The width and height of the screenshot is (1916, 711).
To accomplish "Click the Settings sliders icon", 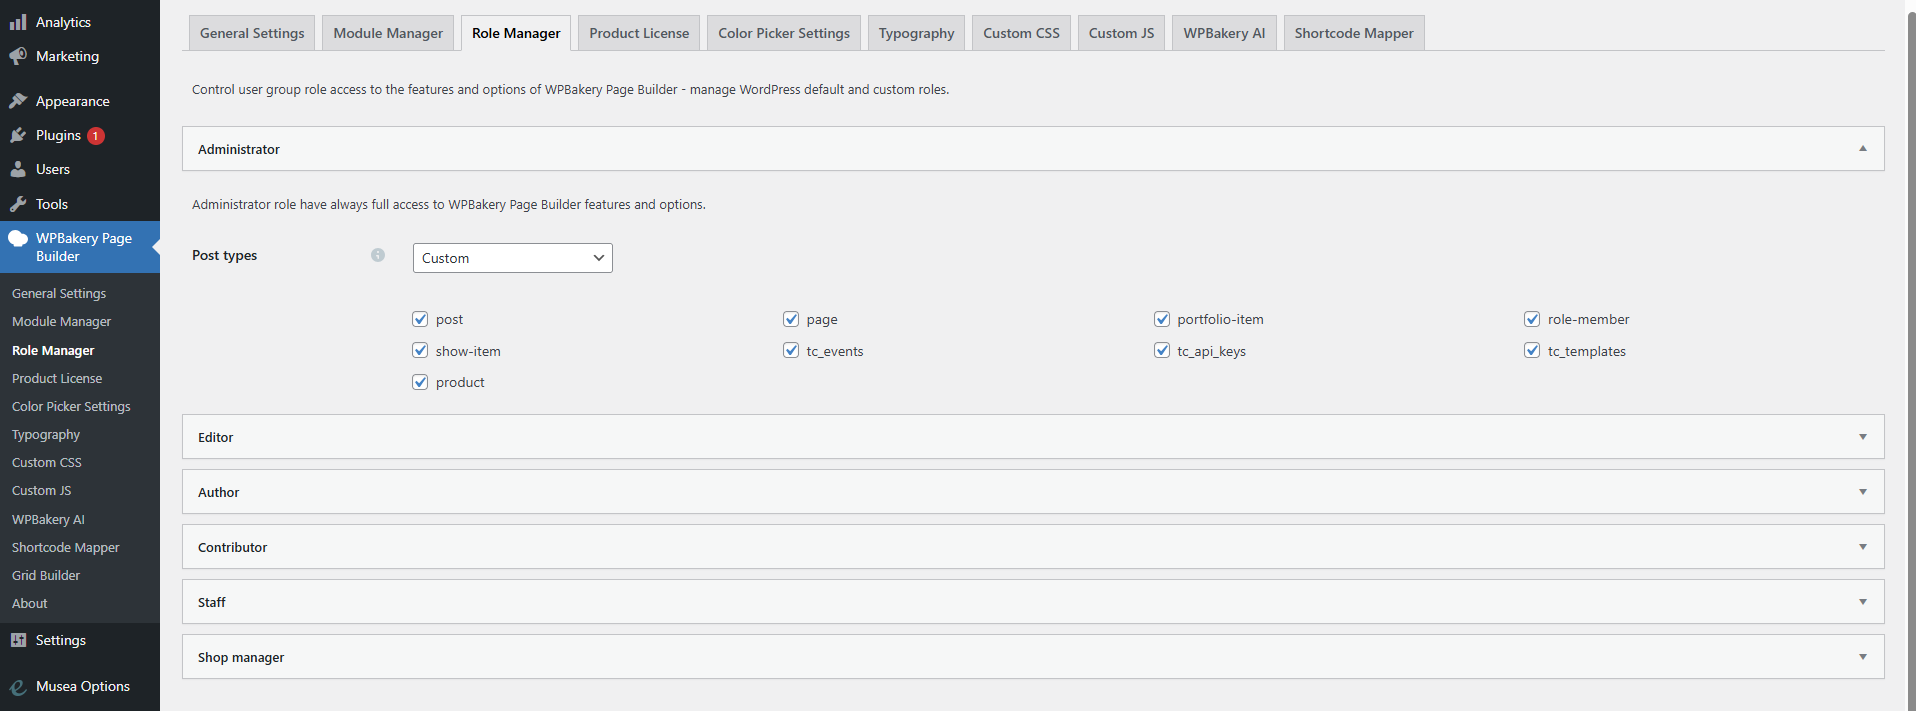I will [x=18, y=640].
